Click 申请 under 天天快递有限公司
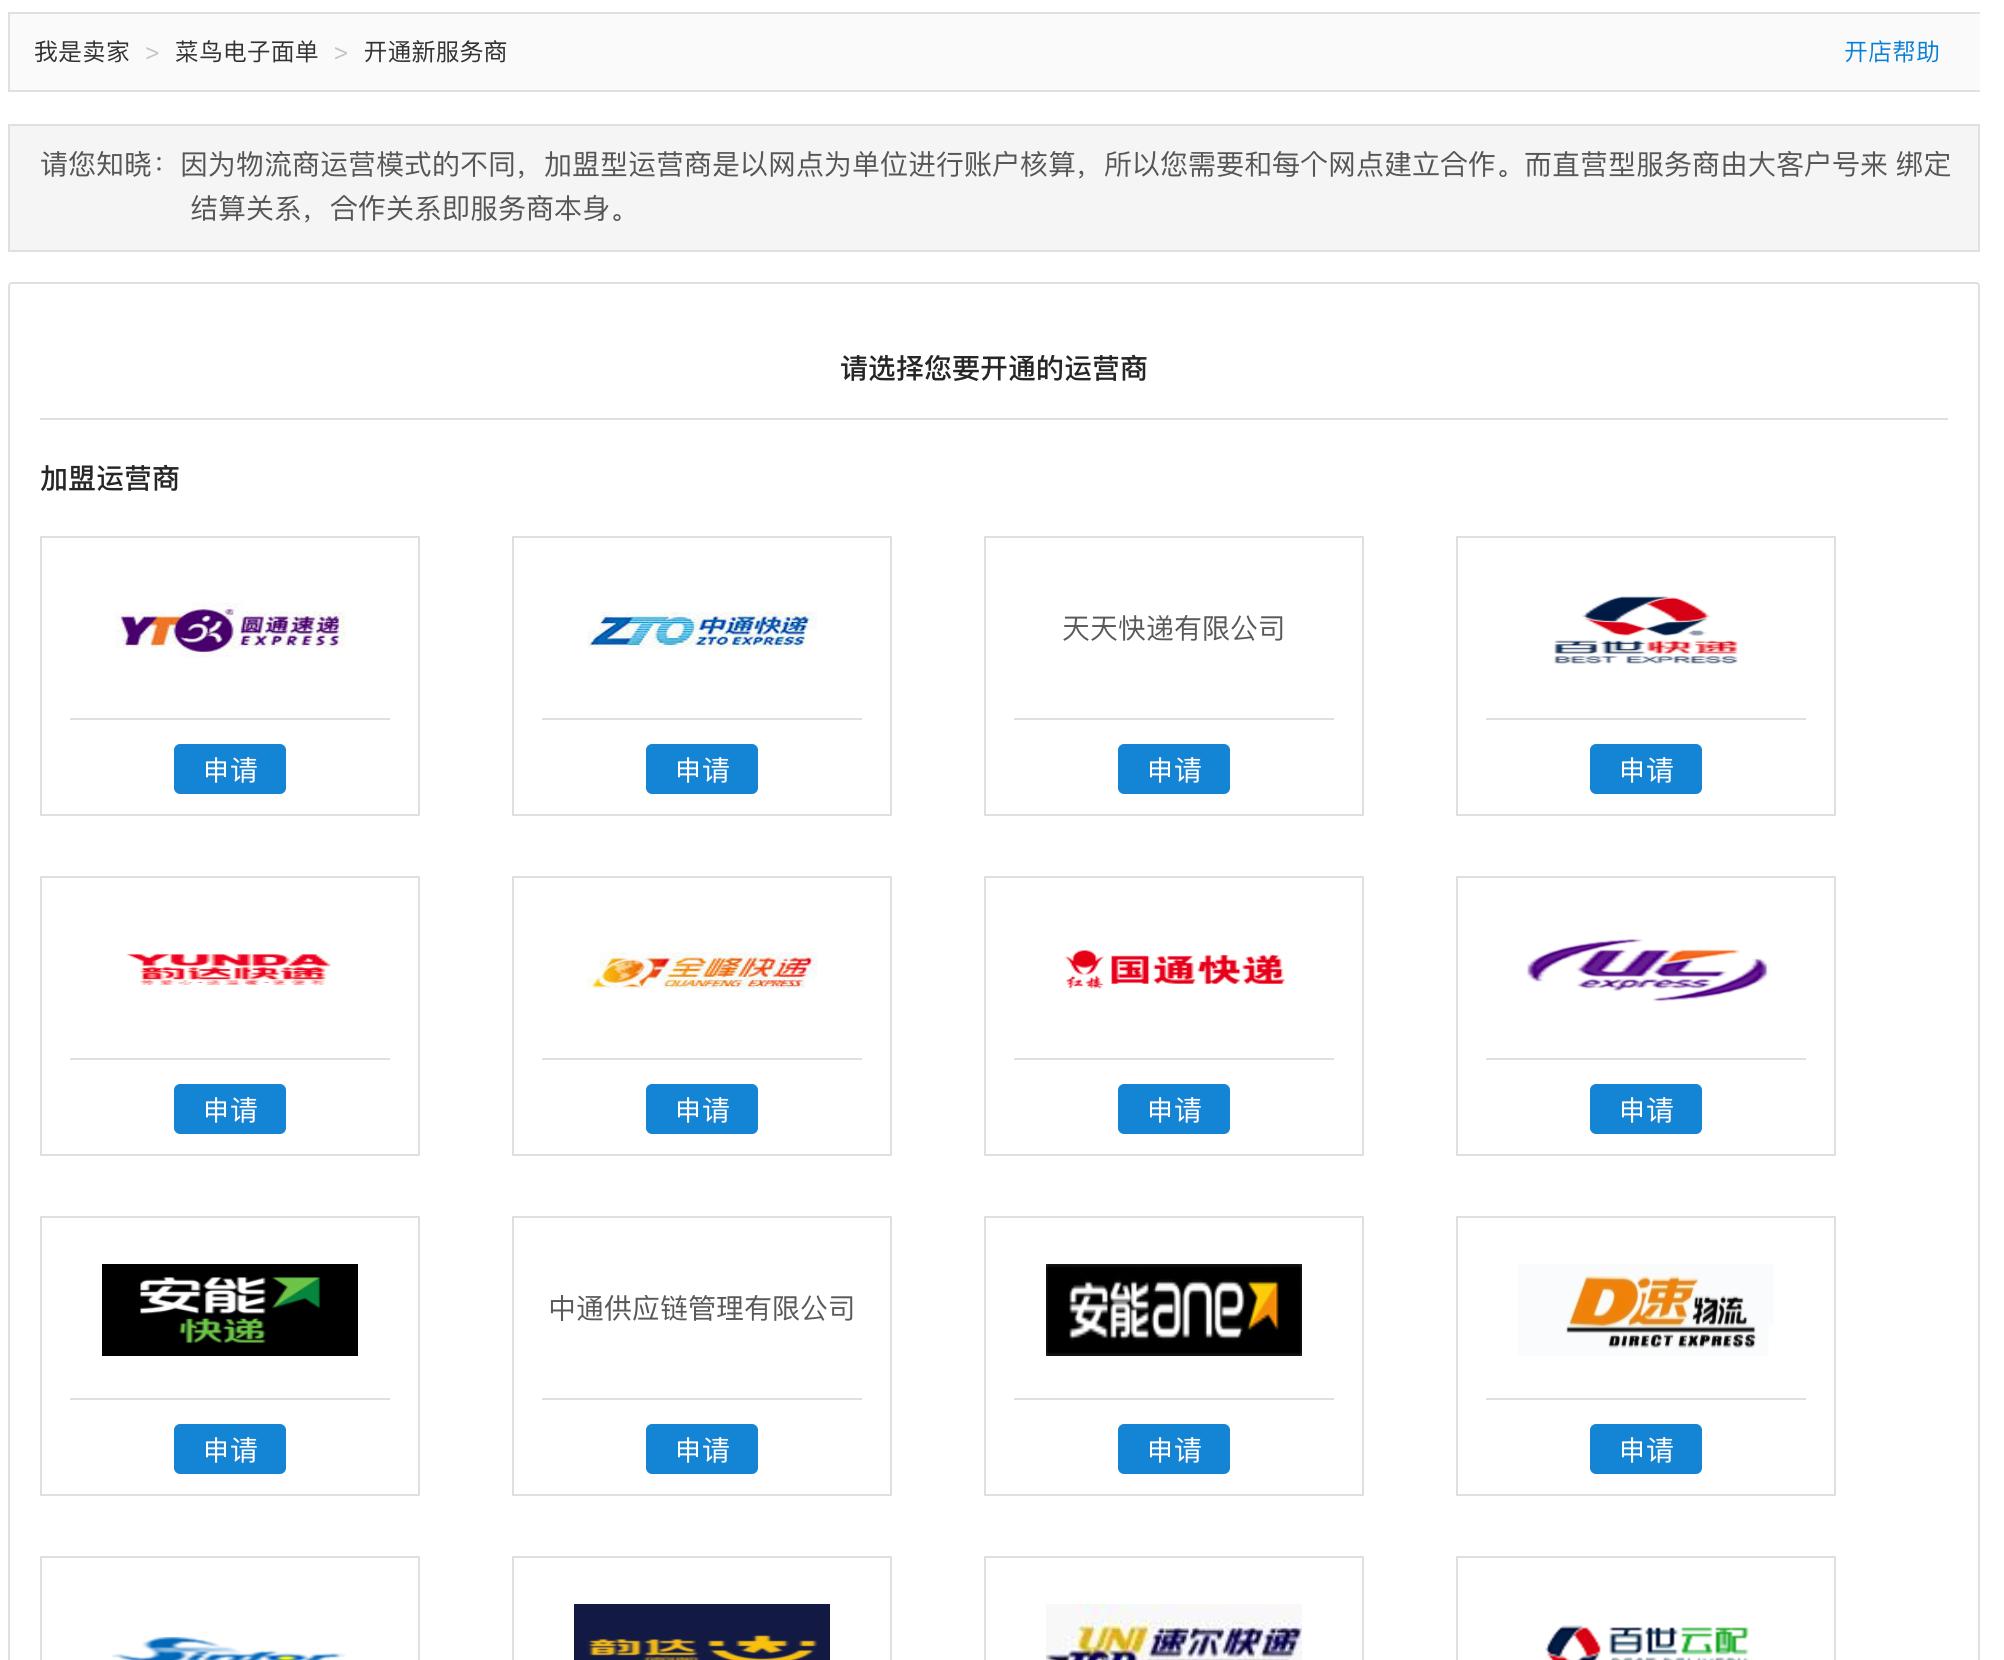 [x=1174, y=769]
